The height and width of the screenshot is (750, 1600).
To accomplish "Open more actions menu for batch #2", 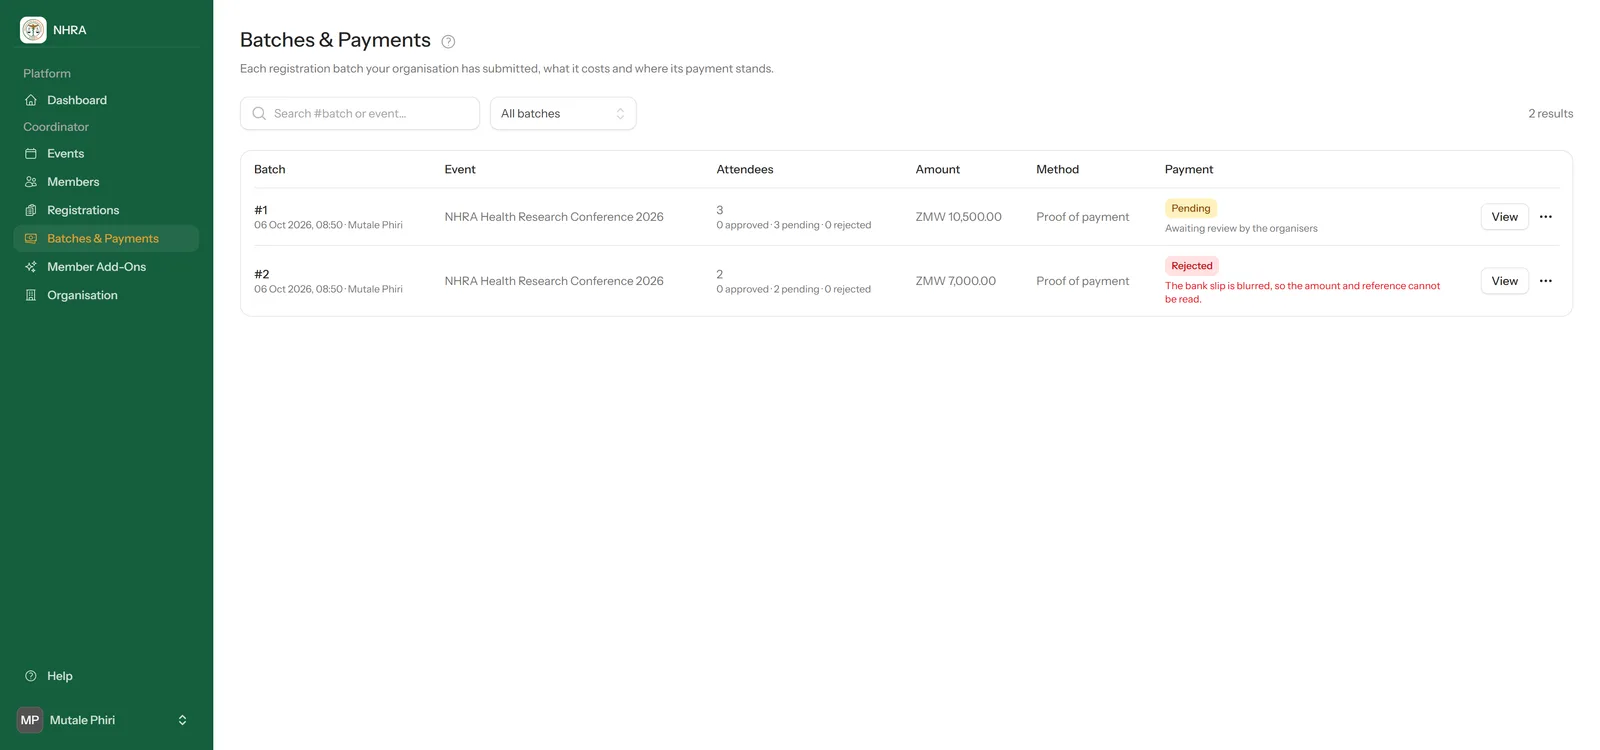I will coord(1546,281).
